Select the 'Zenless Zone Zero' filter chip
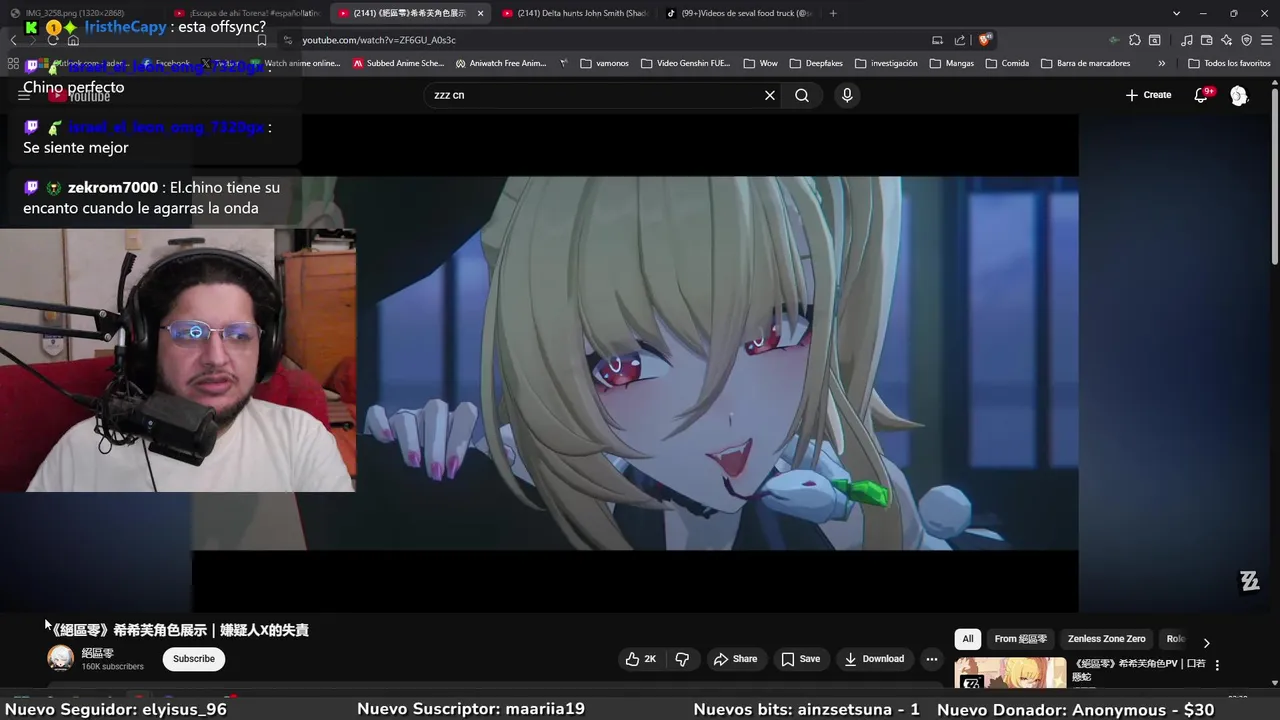 (1107, 639)
